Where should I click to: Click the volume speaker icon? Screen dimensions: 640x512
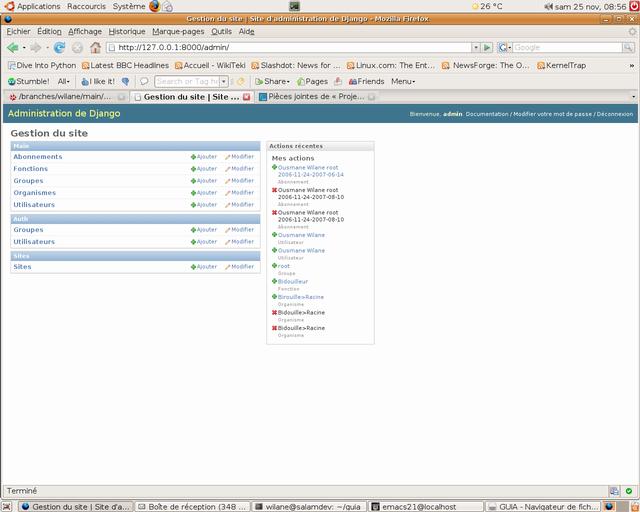[549, 6]
